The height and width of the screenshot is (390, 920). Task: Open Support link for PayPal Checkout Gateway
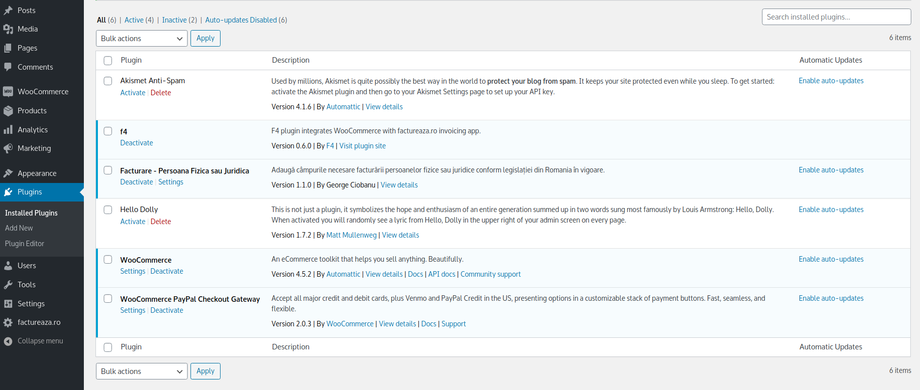[x=454, y=324]
